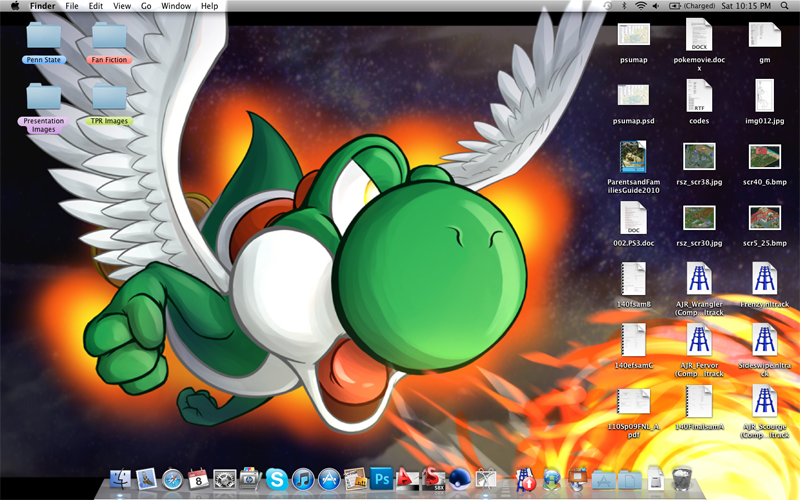The height and width of the screenshot is (500, 800).
Task: Select the gm document file
Action: (764, 43)
